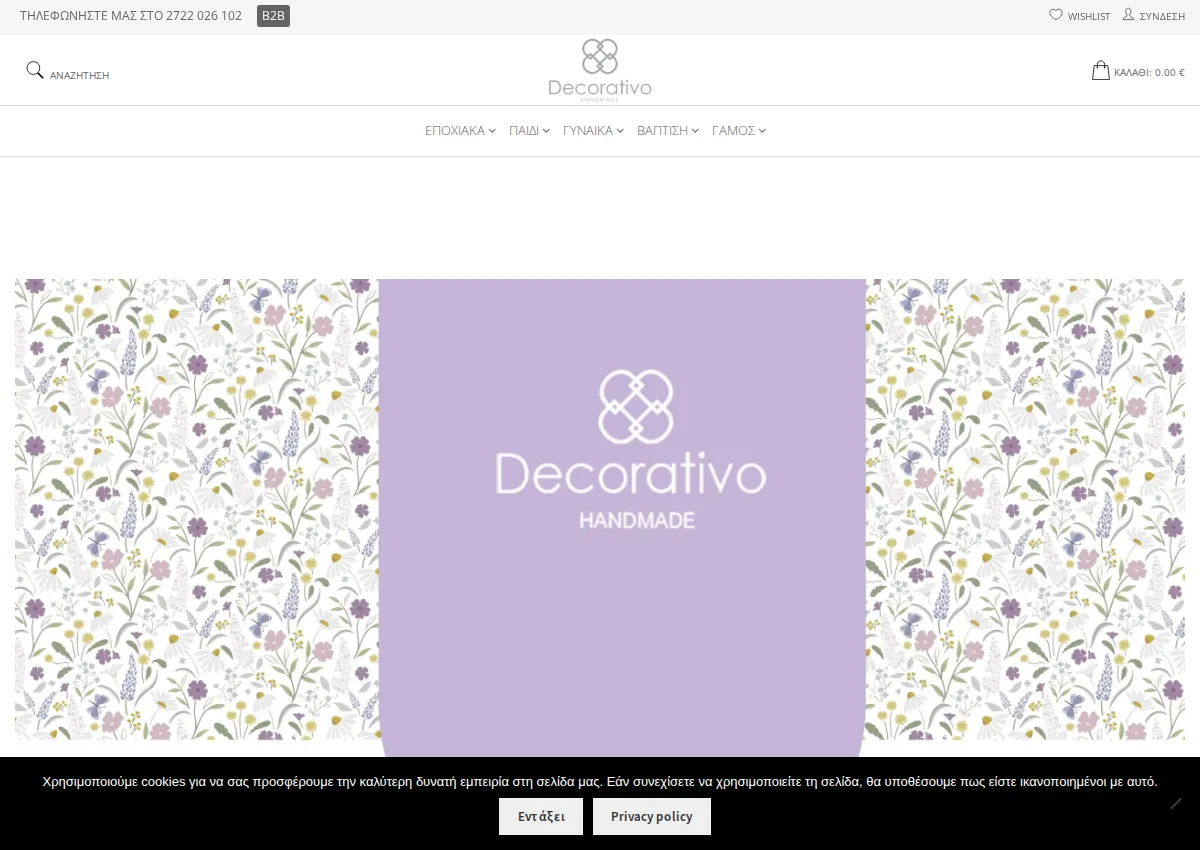Open the shopping cart bag icon
The height and width of the screenshot is (850, 1200).
click(1101, 70)
